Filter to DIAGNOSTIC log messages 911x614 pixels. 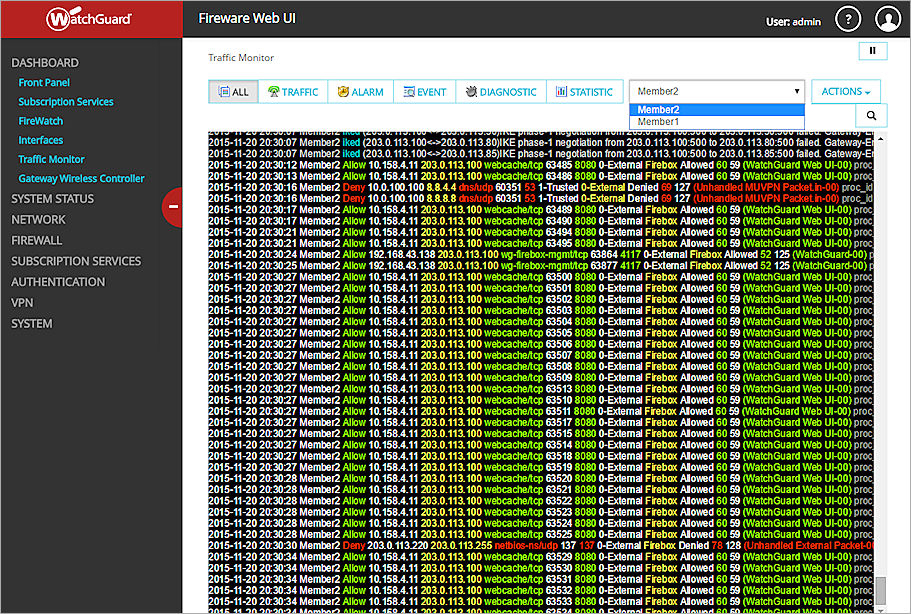501,92
